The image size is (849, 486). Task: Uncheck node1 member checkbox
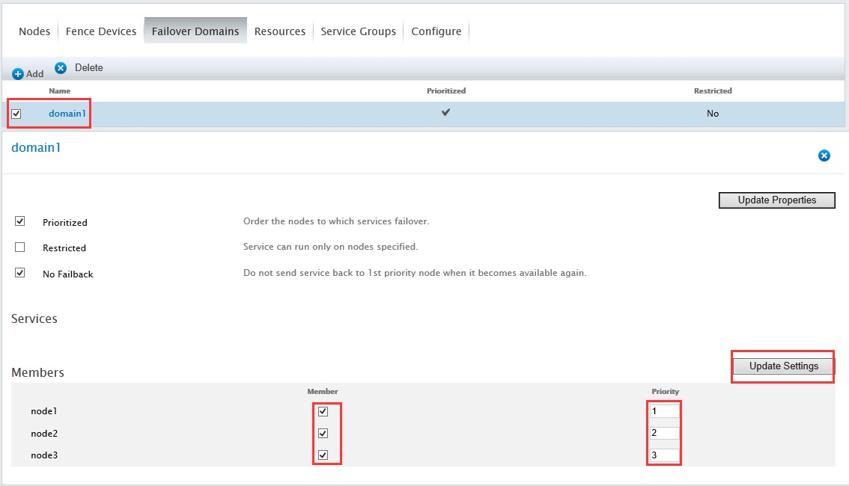click(x=322, y=411)
